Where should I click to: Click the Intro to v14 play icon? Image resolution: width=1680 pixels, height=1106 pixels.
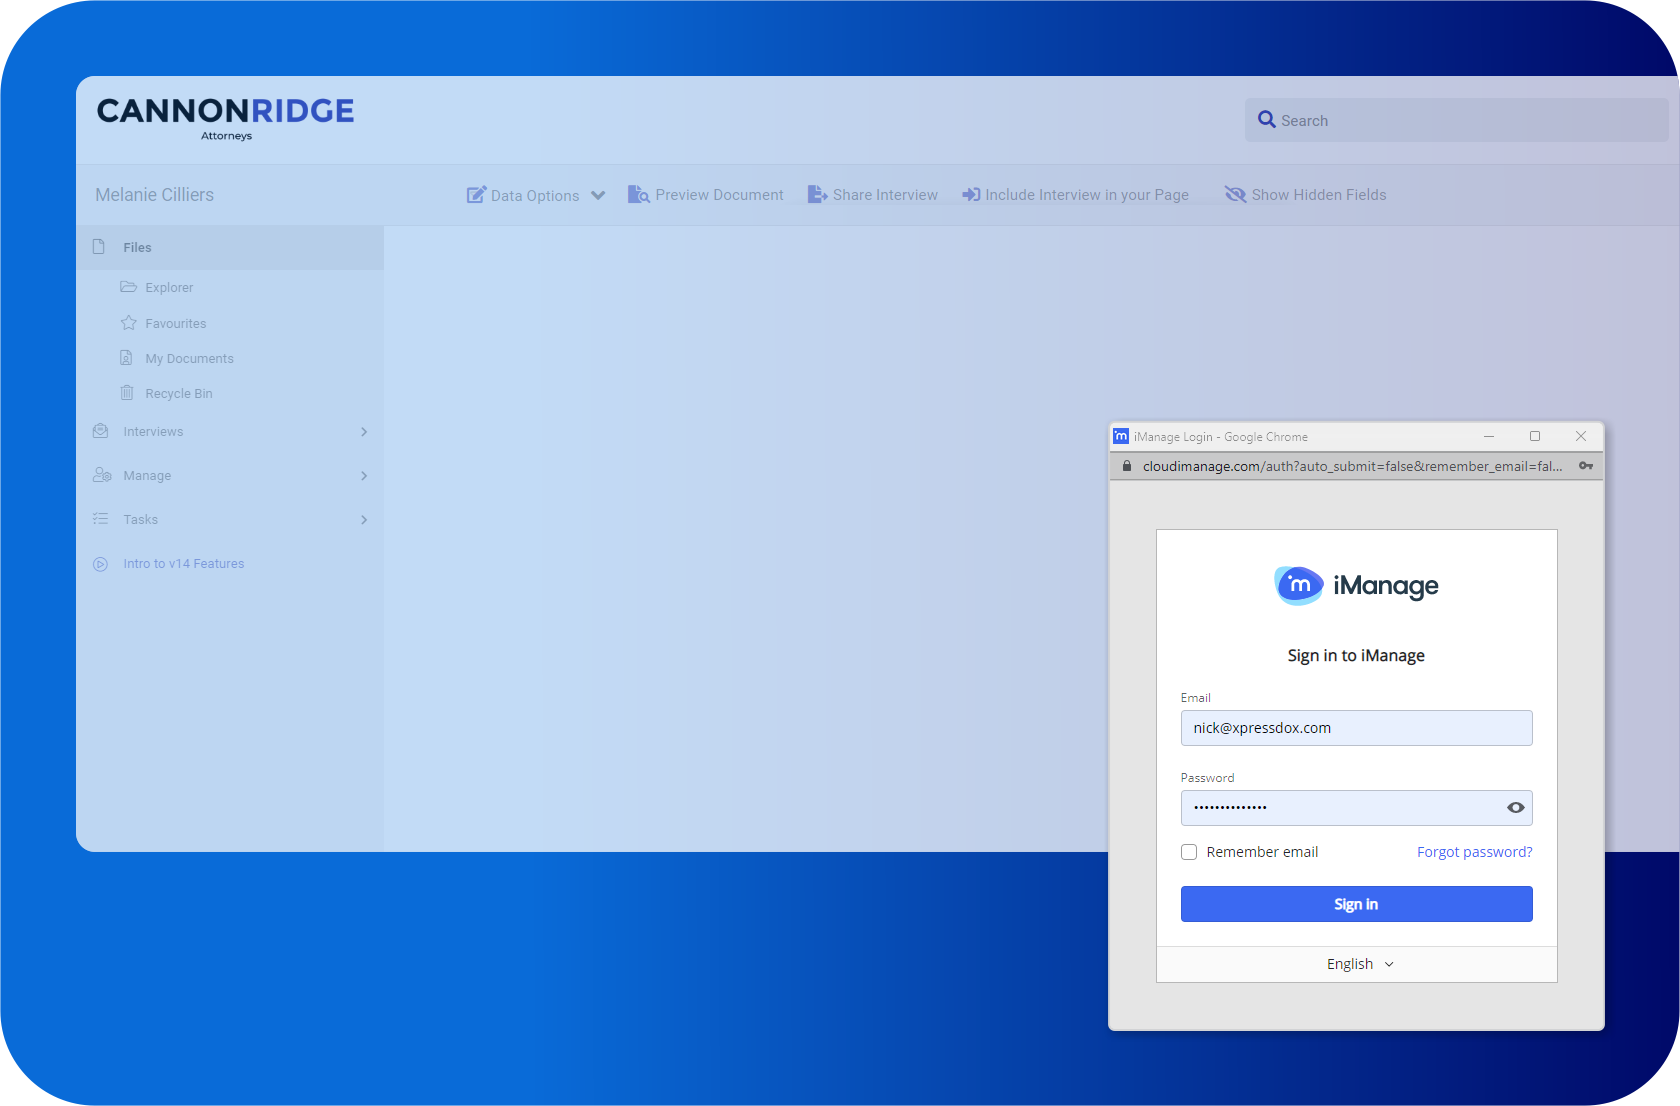pyautogui.click(x=100, y=564)
